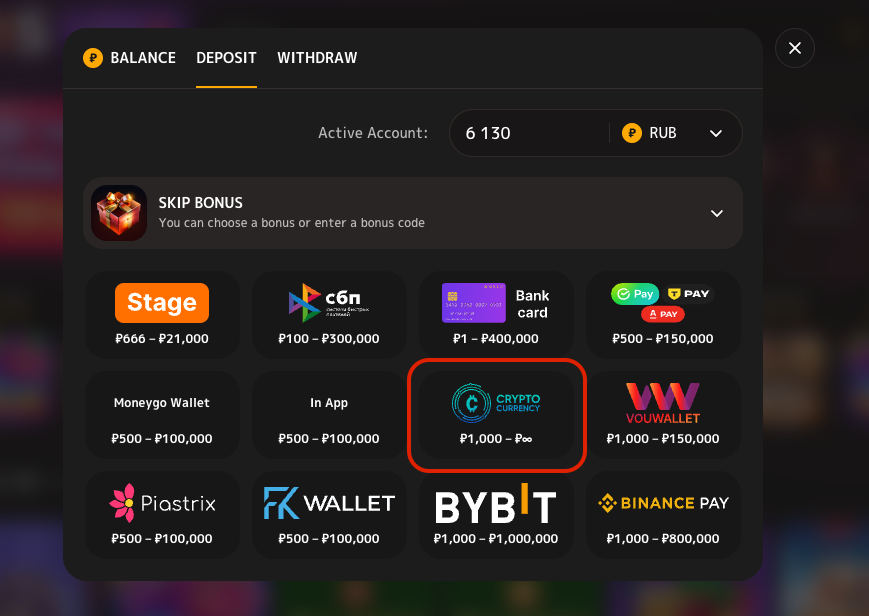Click the ₽1,000 – ₽150,000 limit text
Viewport: 869px width, 616px height.
(x=663, y=439)
